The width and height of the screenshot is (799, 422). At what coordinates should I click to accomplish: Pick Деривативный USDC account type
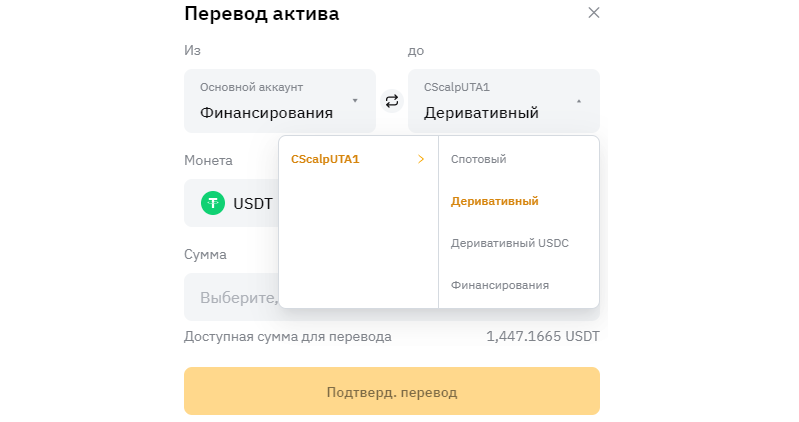[510, 243]
